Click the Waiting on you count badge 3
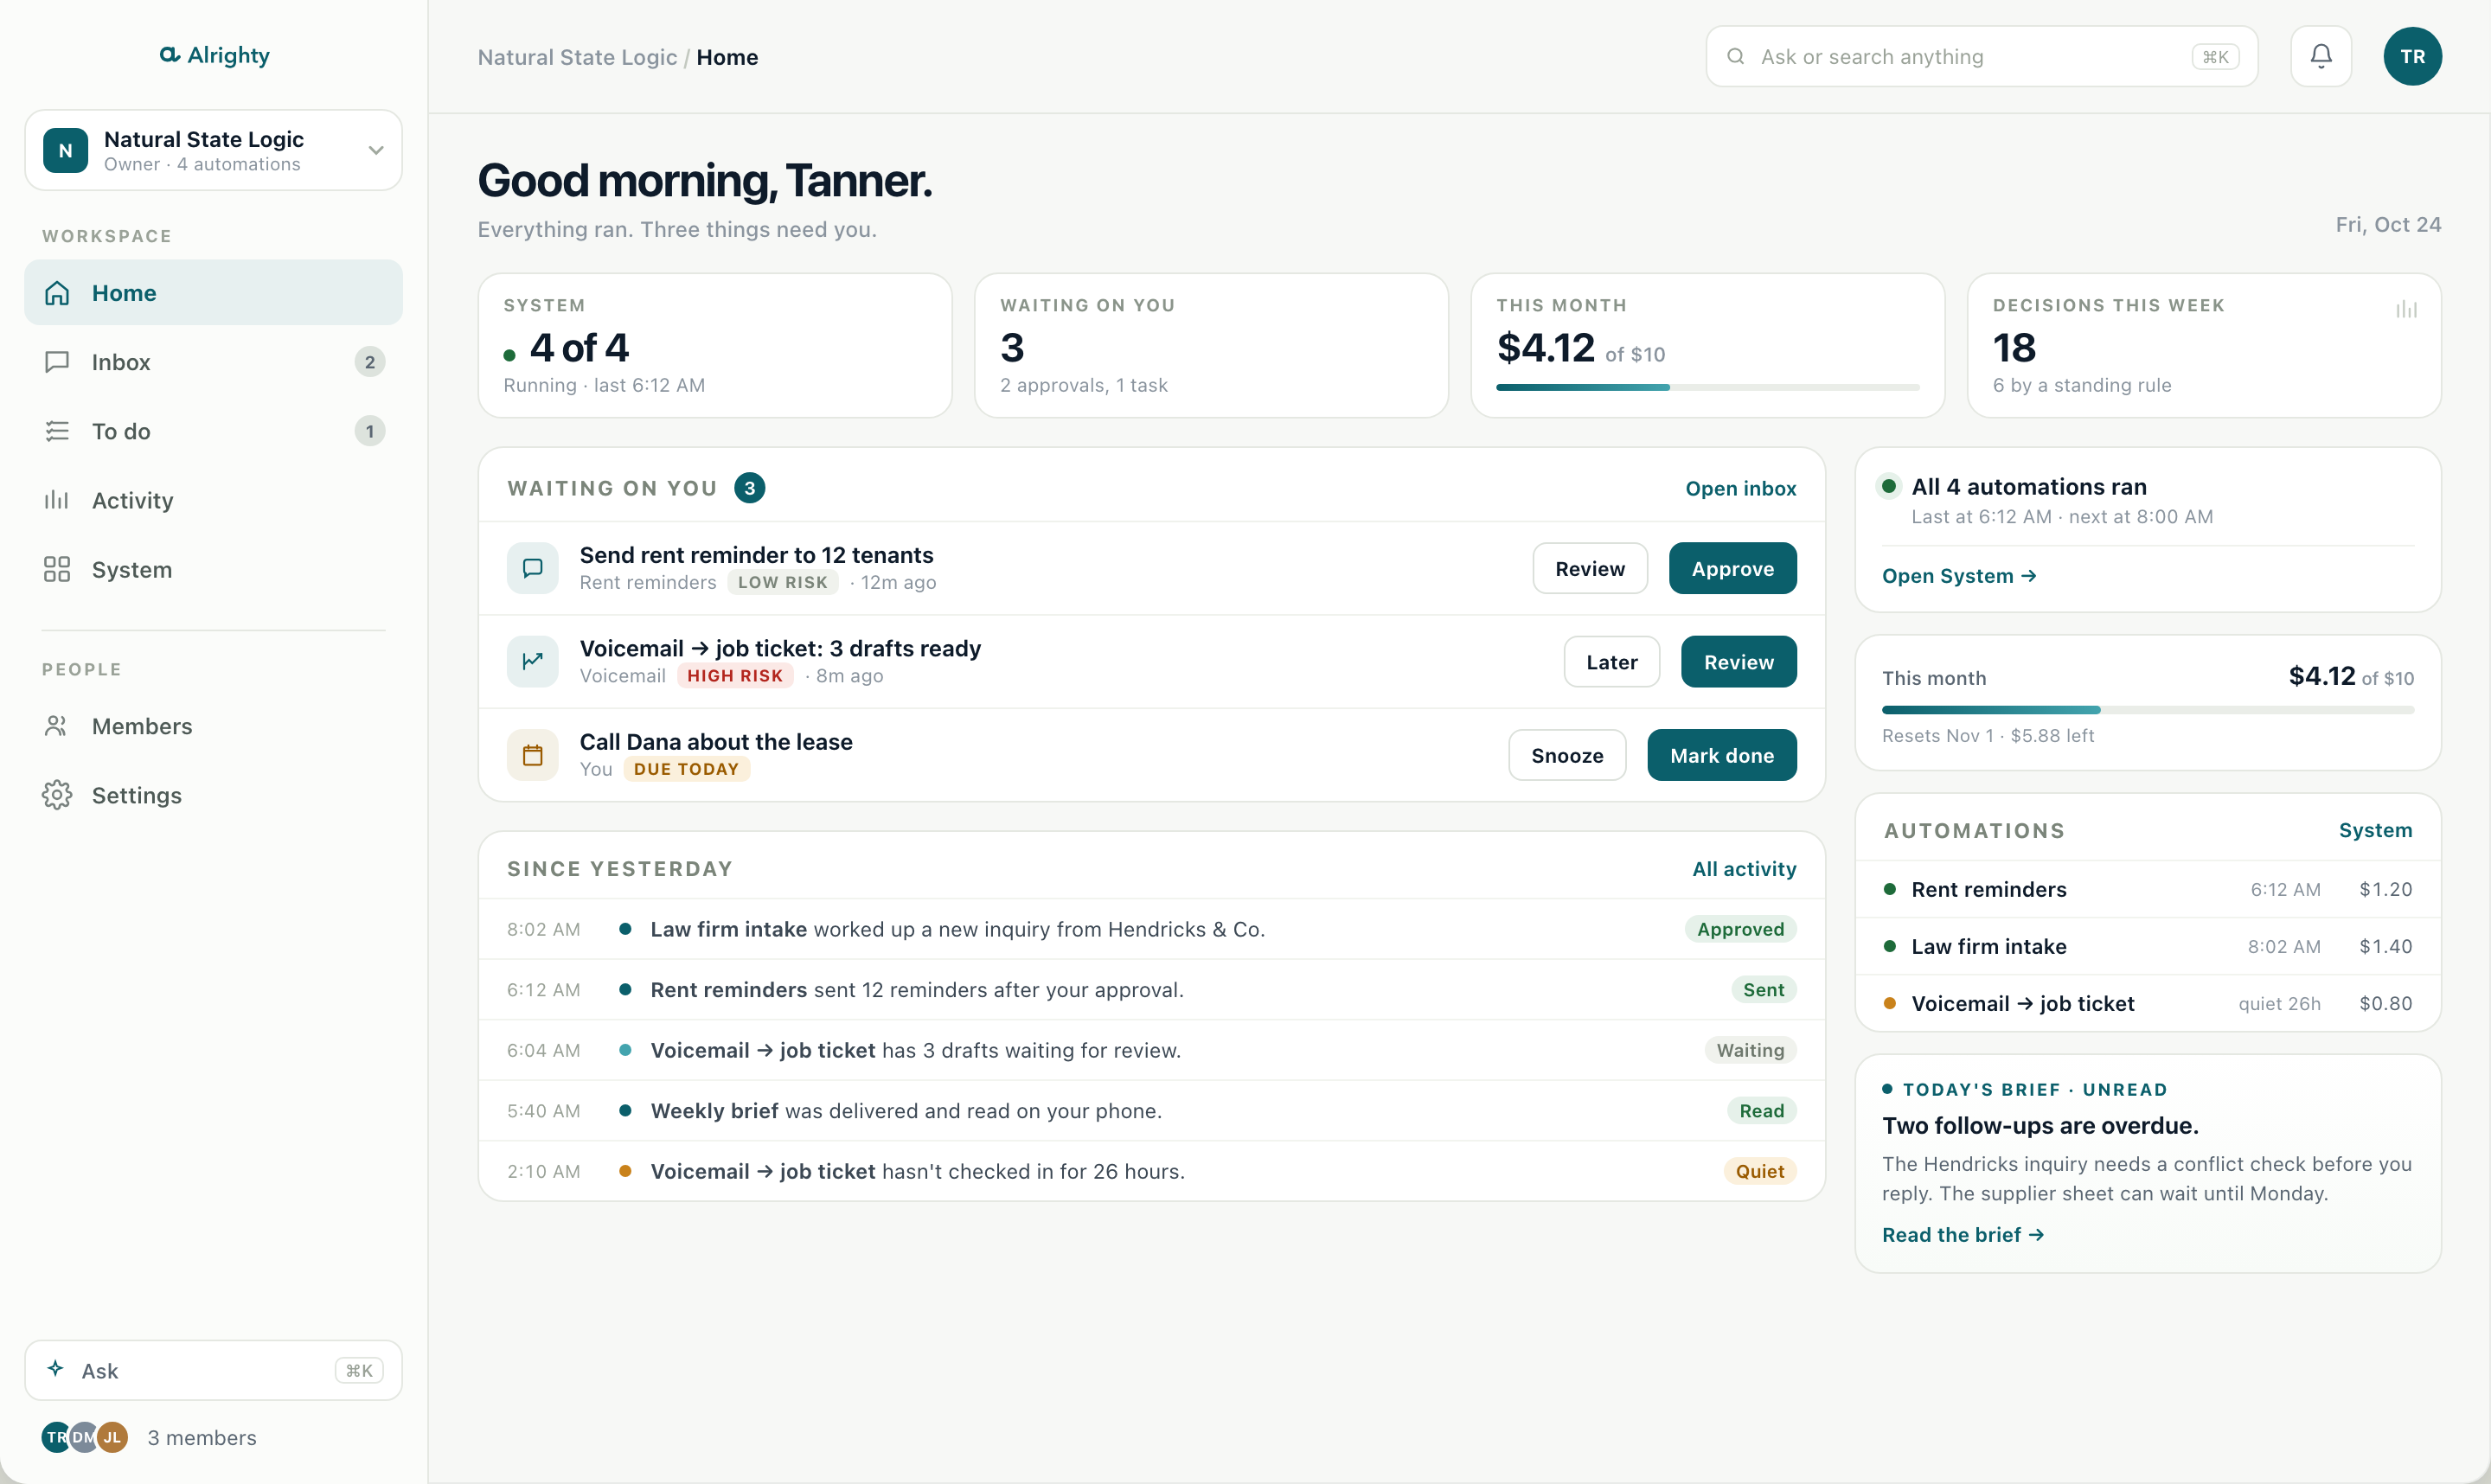Viewport: 2491px width, 1484px height. click(749, 487)
